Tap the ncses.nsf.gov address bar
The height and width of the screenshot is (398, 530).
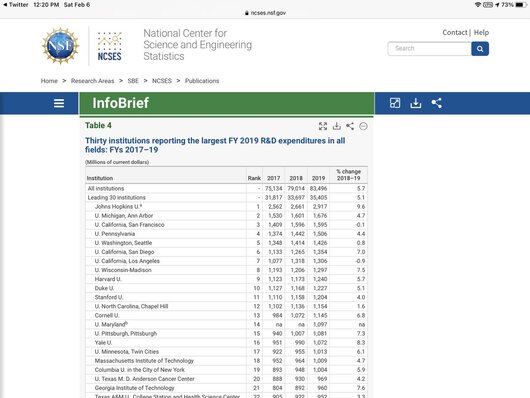pyautogui.click(x=265, y=13)
